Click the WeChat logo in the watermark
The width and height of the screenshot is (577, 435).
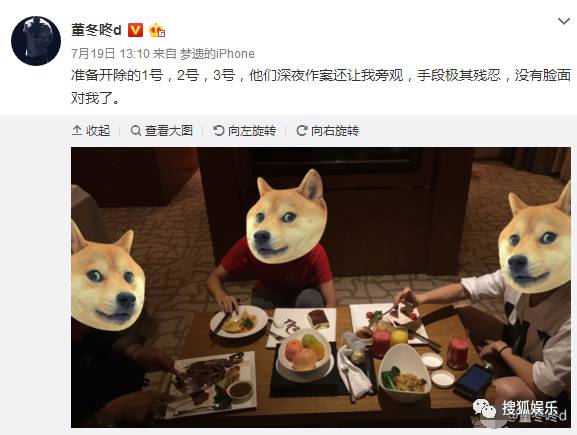click(484, 409)
